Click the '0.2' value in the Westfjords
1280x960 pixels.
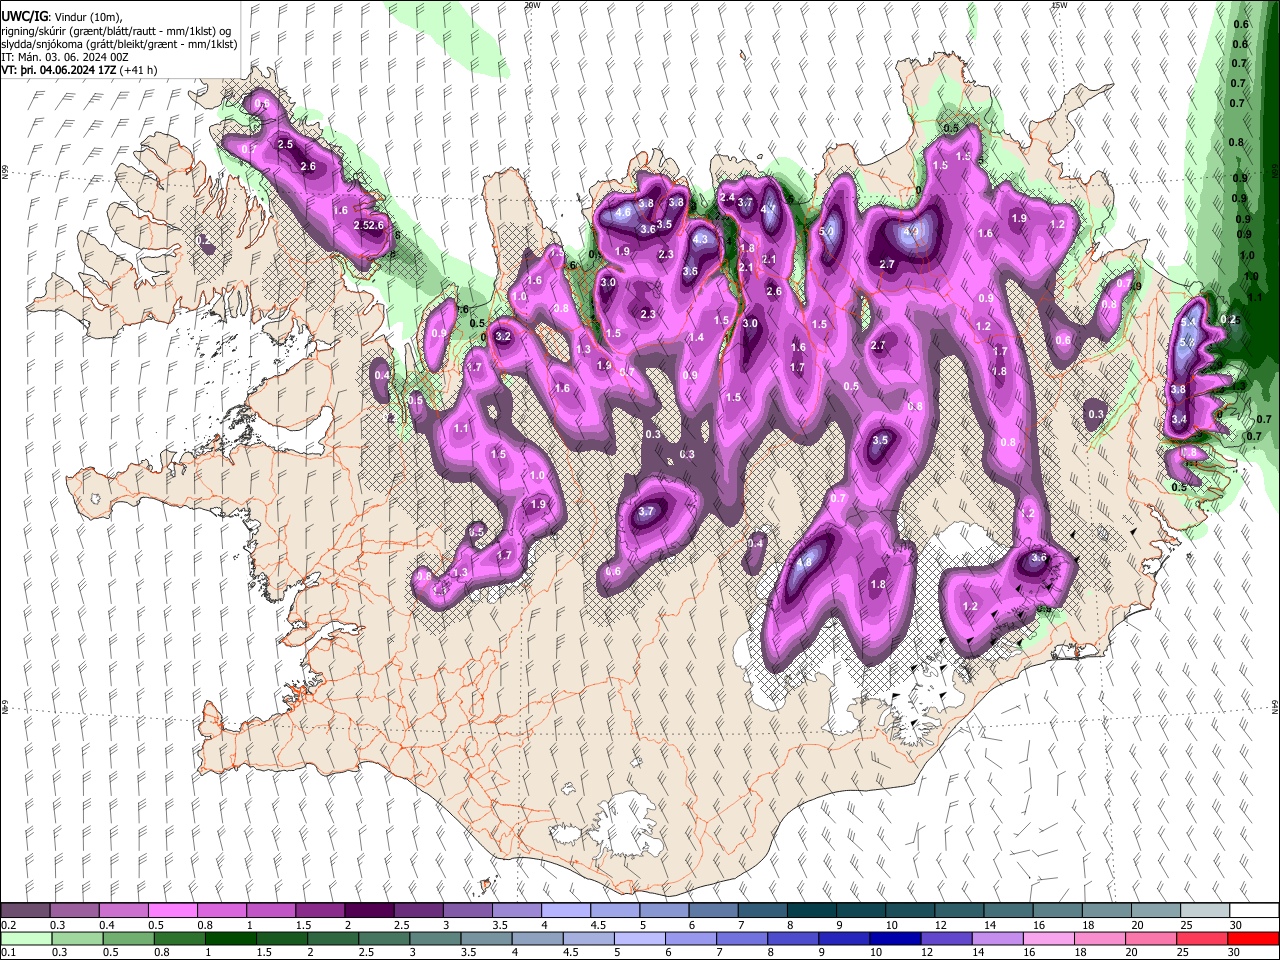coord(205,240)
